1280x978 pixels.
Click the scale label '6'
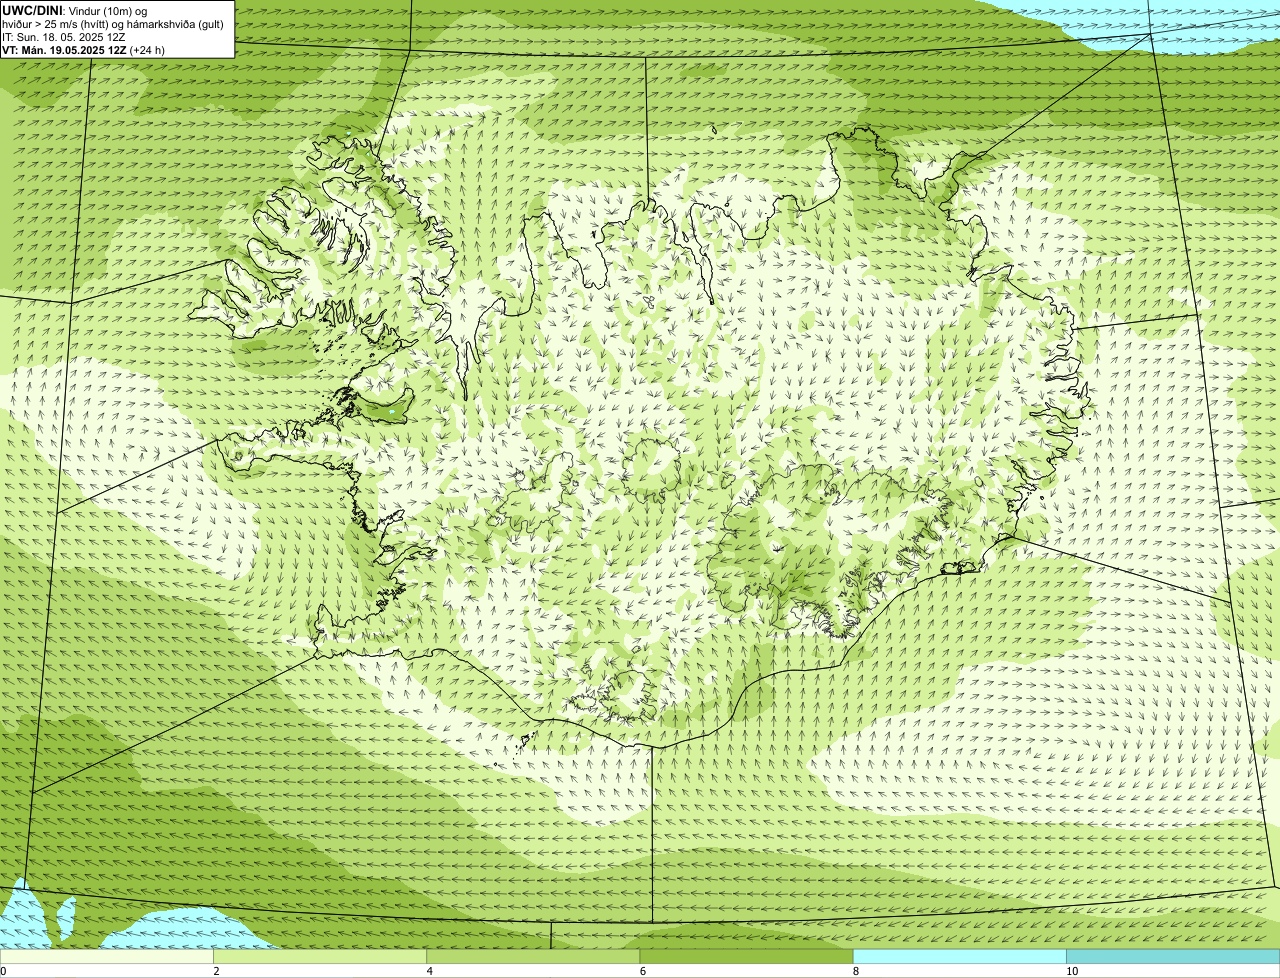point(643,971)
